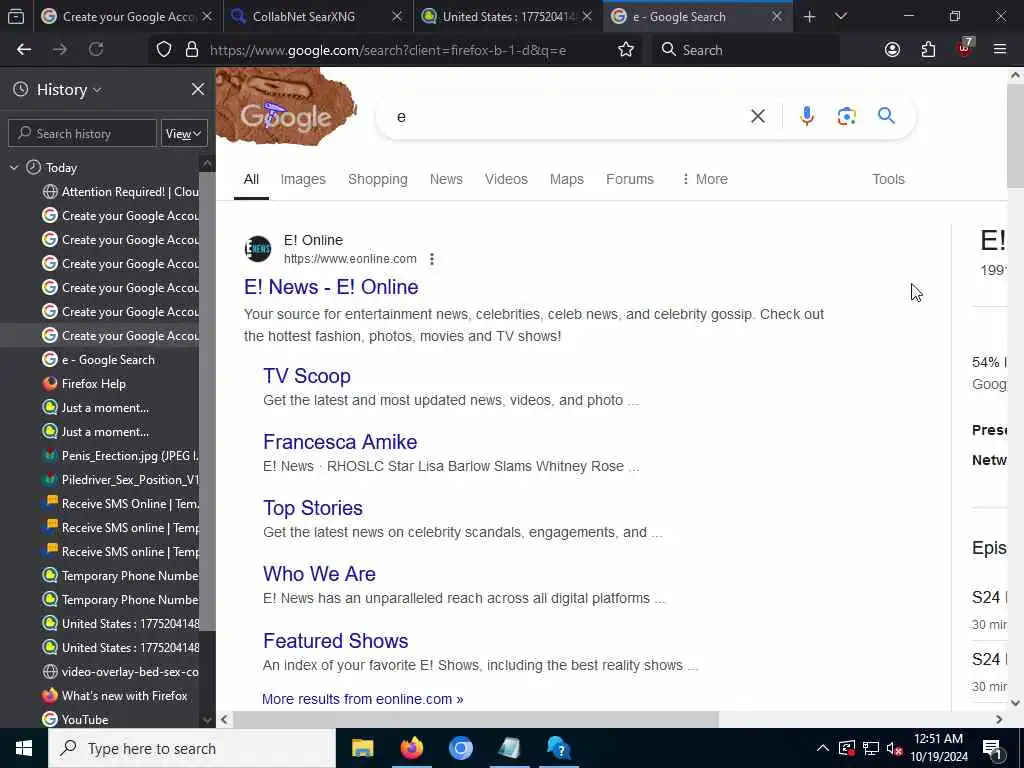Open the Who We Are sitelink
This screenshot has width=1024, height=768.
319,574
